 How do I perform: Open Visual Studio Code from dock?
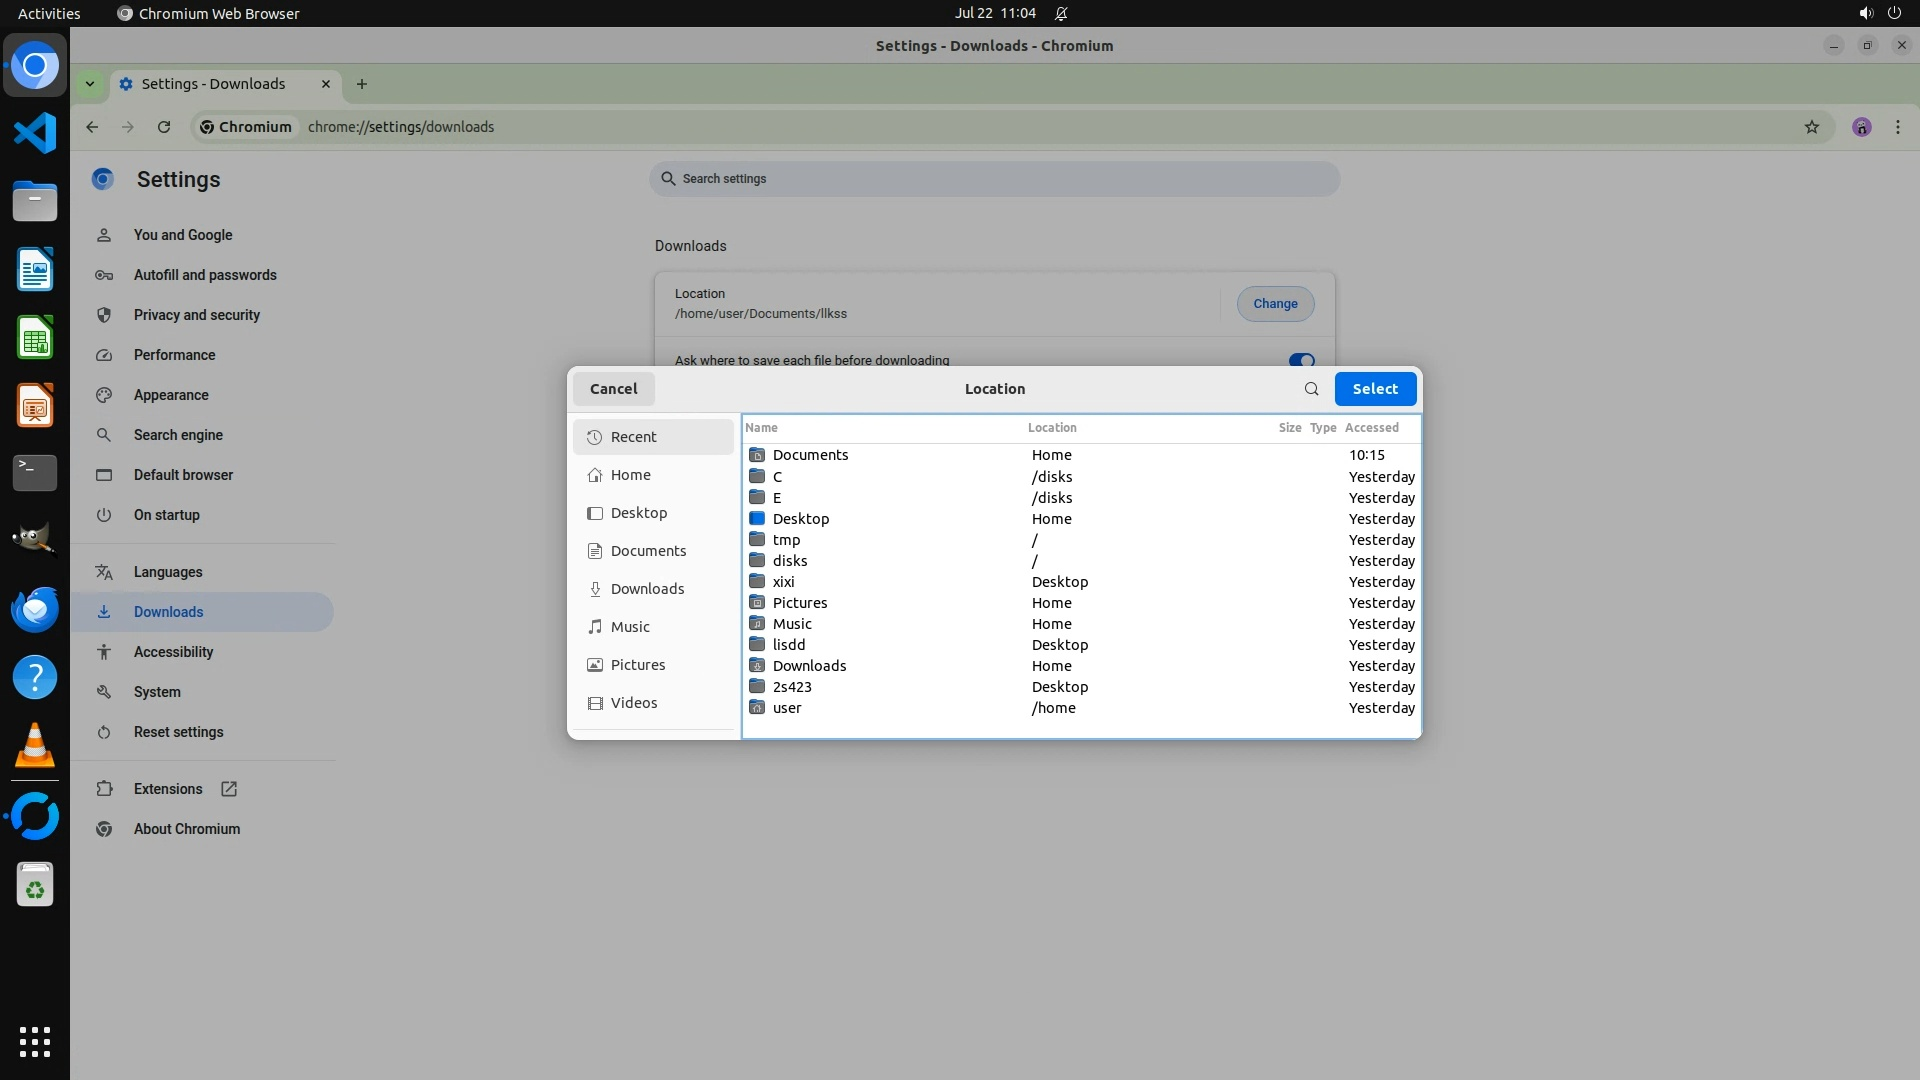click(35, 133)
